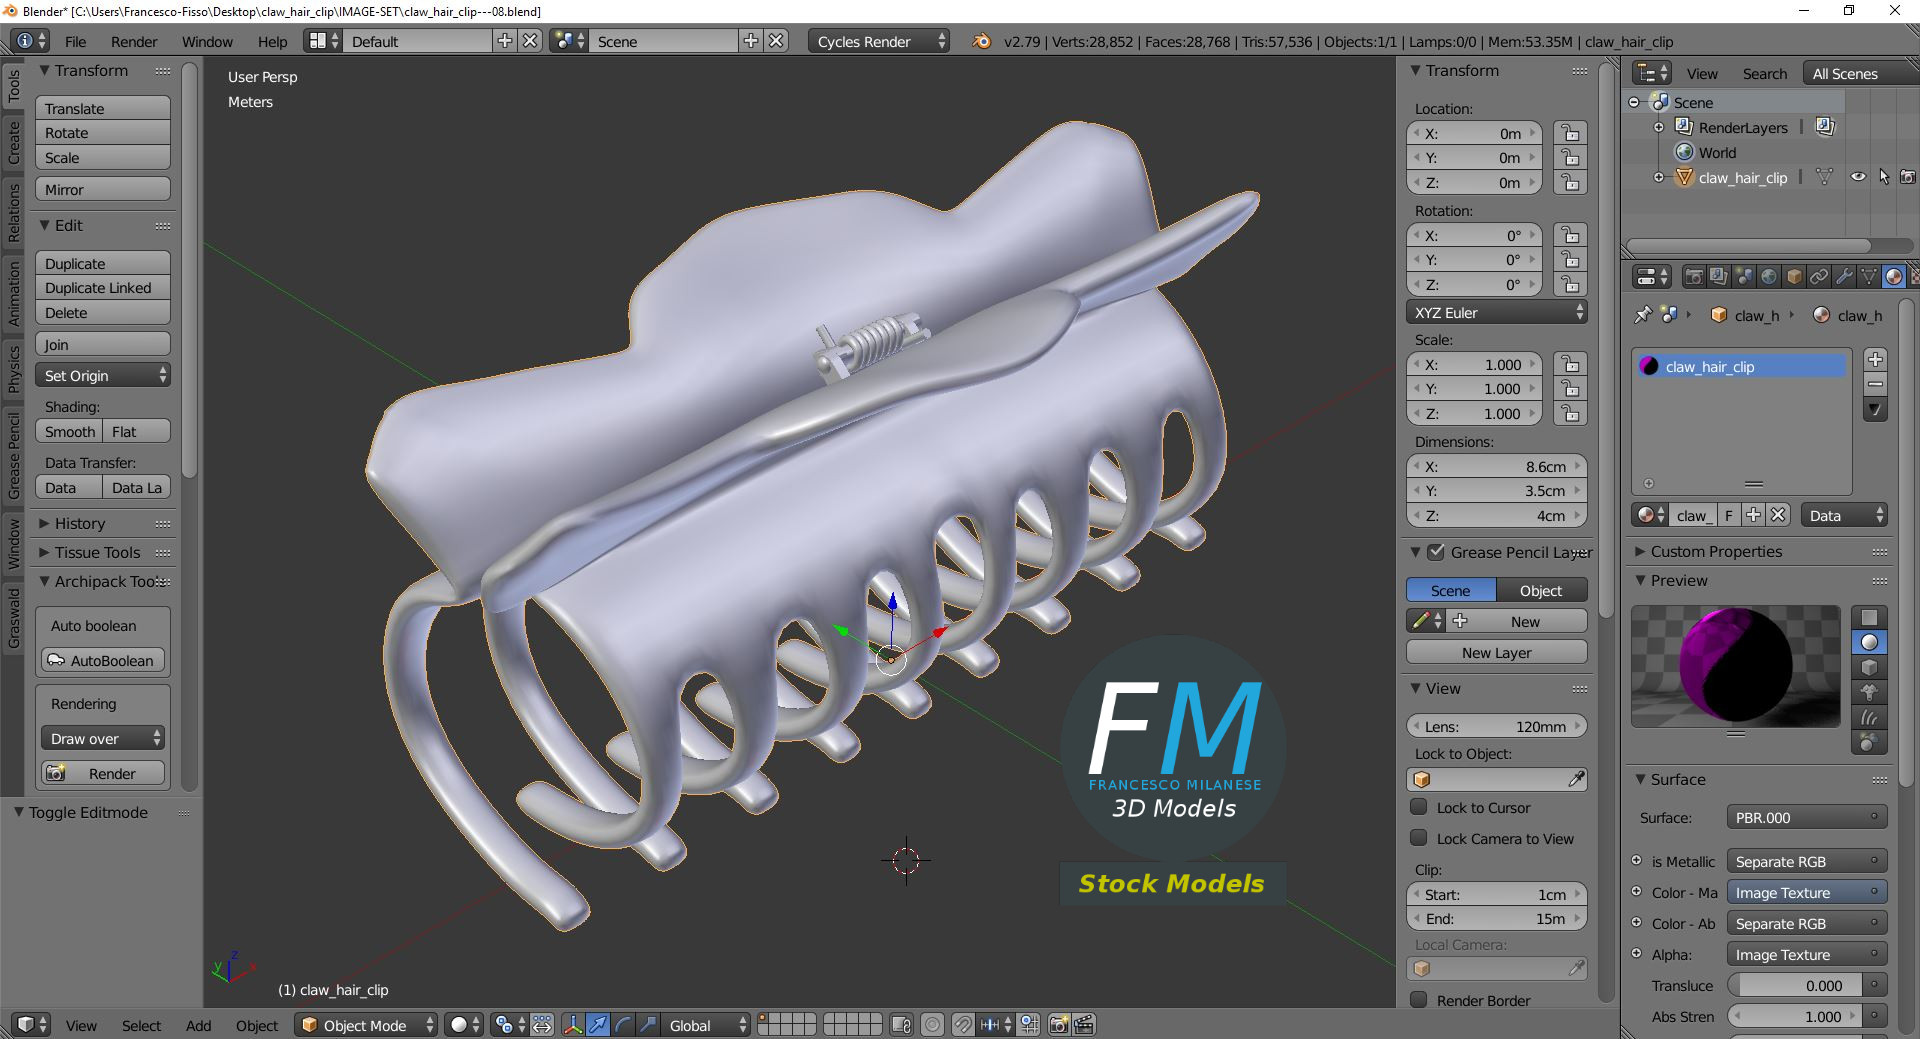Open the Modifiers wrench properties tab

click(x=1844, y=277)
